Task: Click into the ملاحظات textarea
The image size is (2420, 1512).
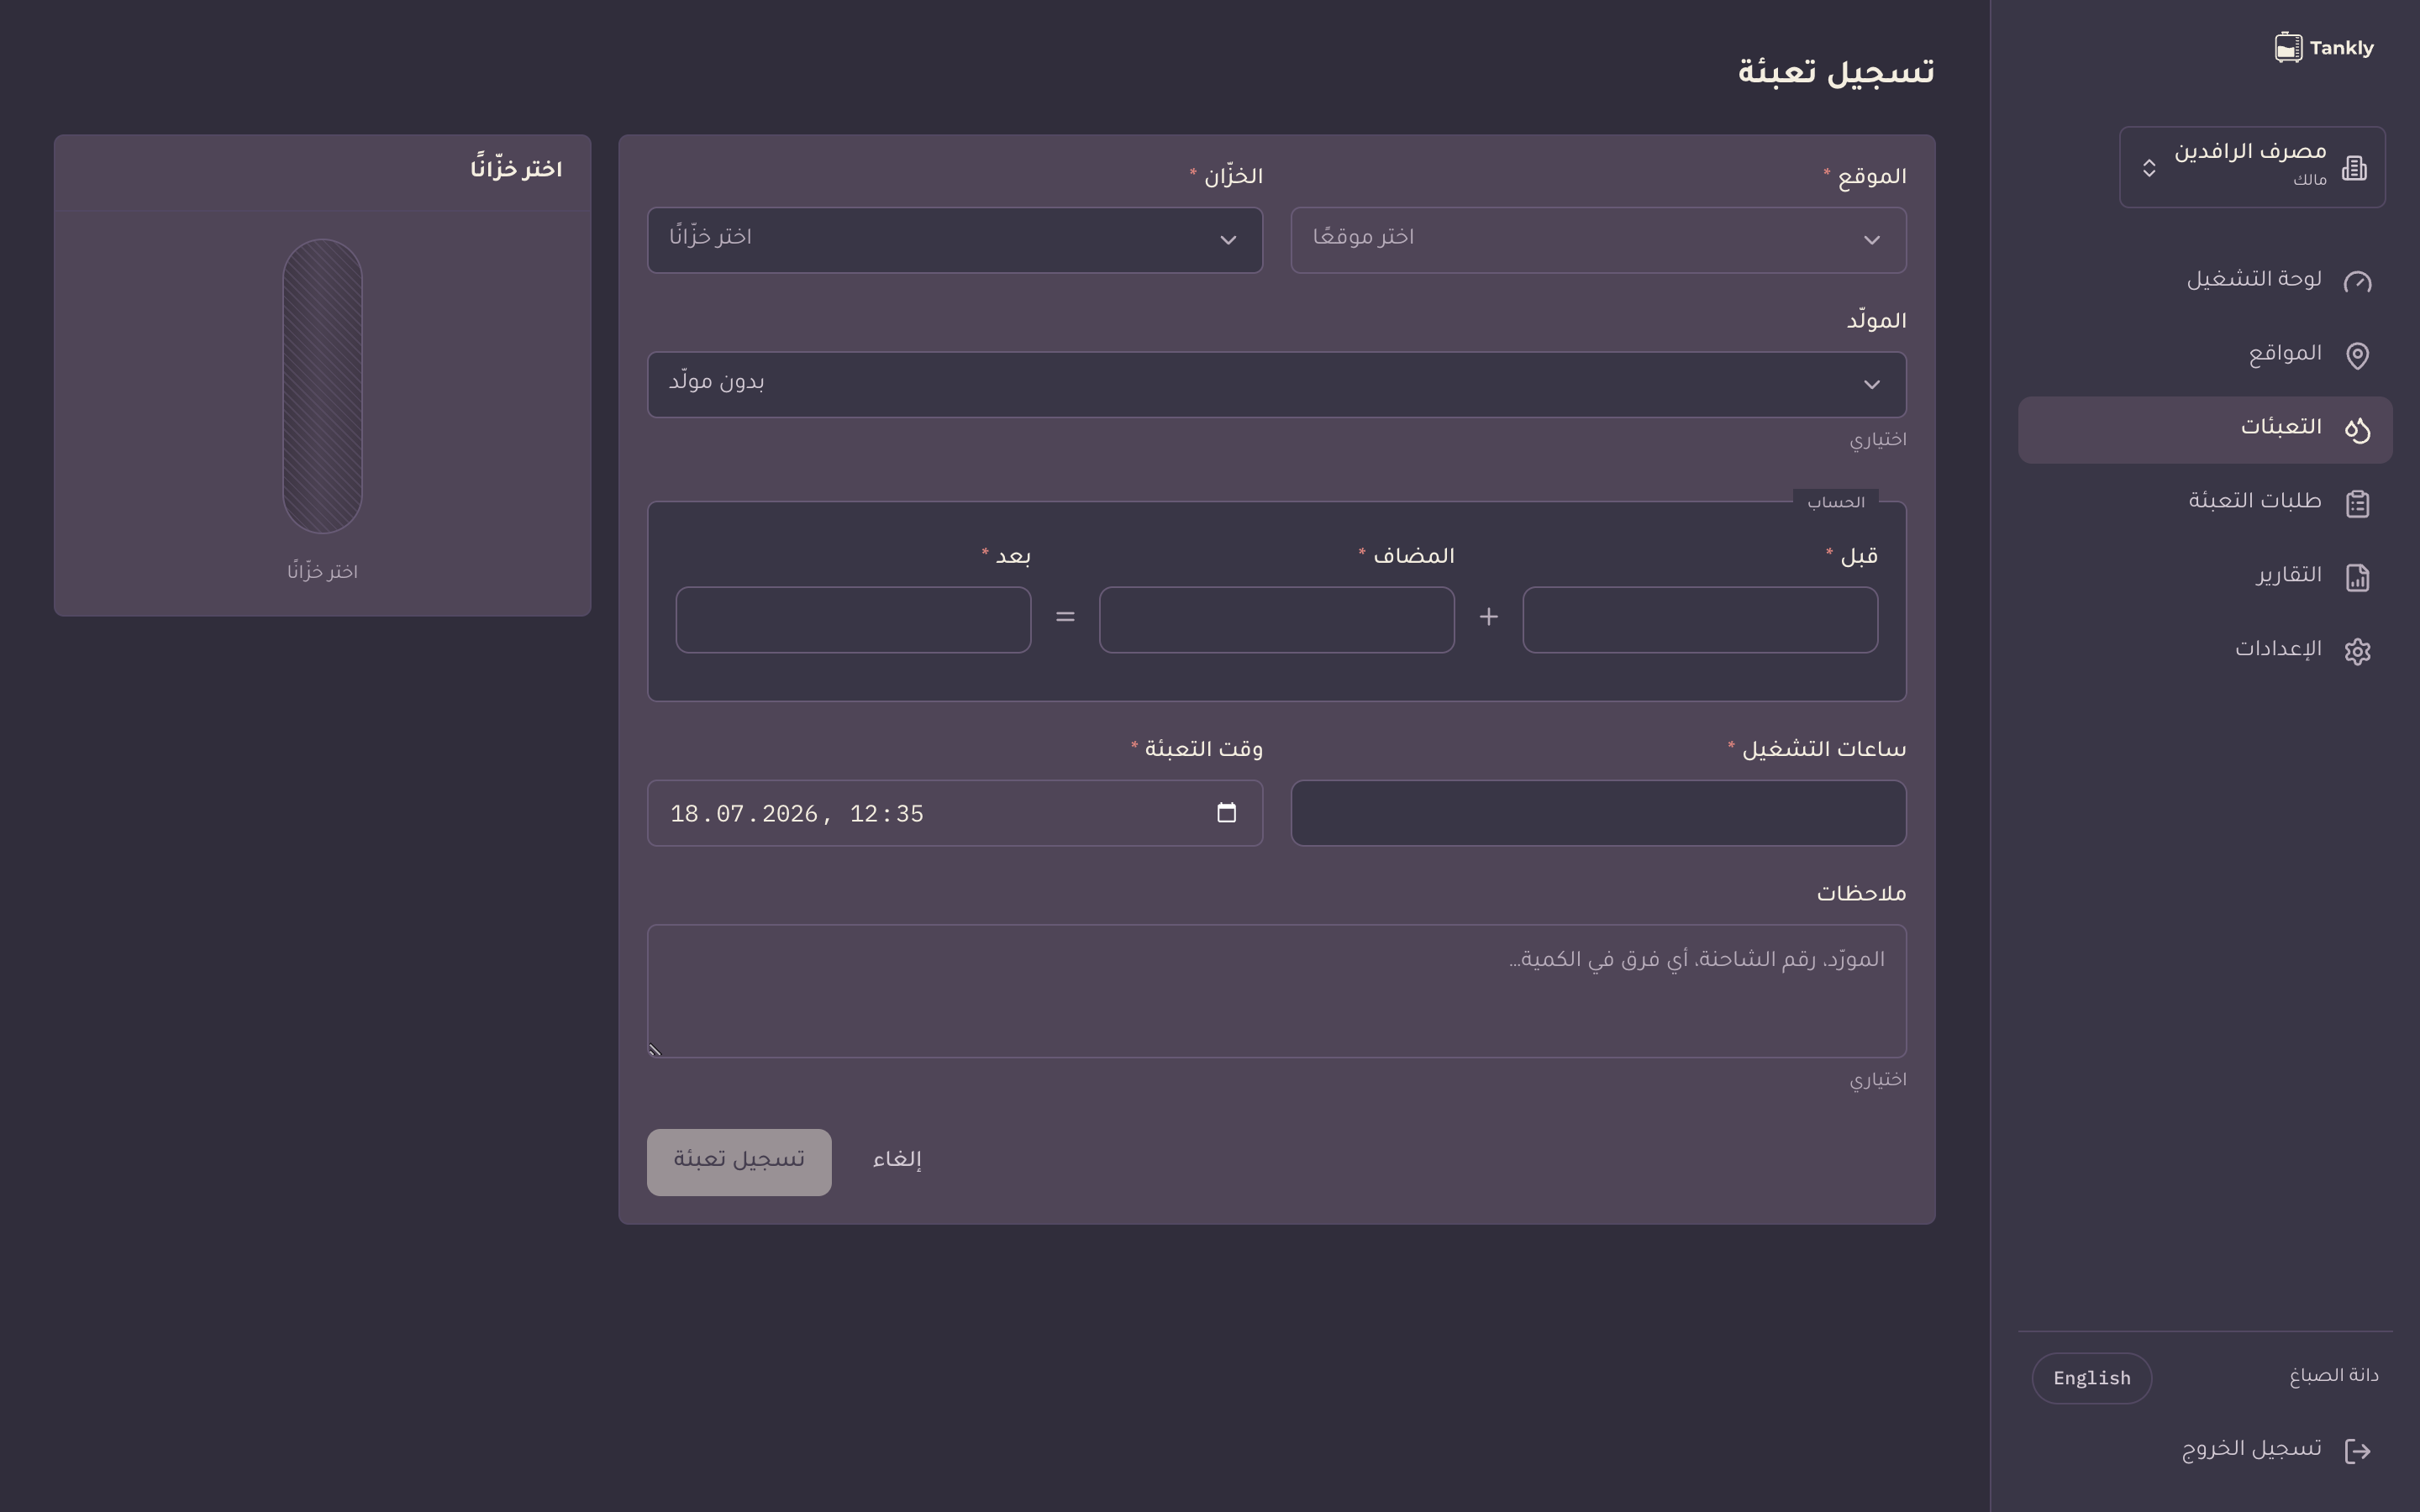Action: click(x=1277, y=991)
